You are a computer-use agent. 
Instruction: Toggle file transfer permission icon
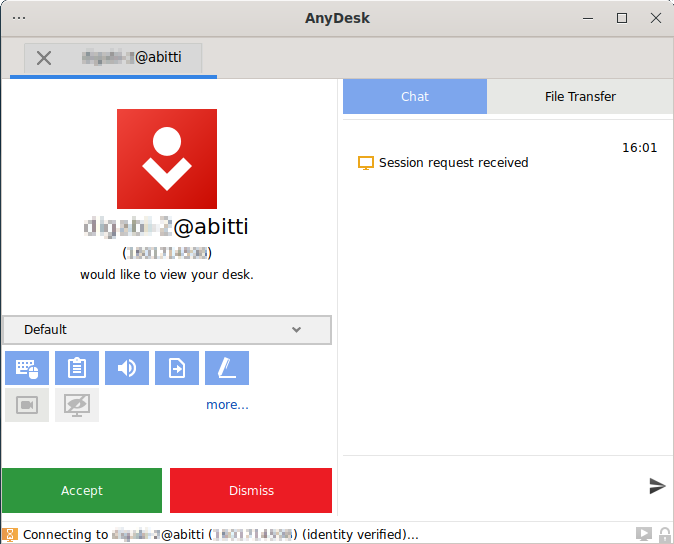177,368
